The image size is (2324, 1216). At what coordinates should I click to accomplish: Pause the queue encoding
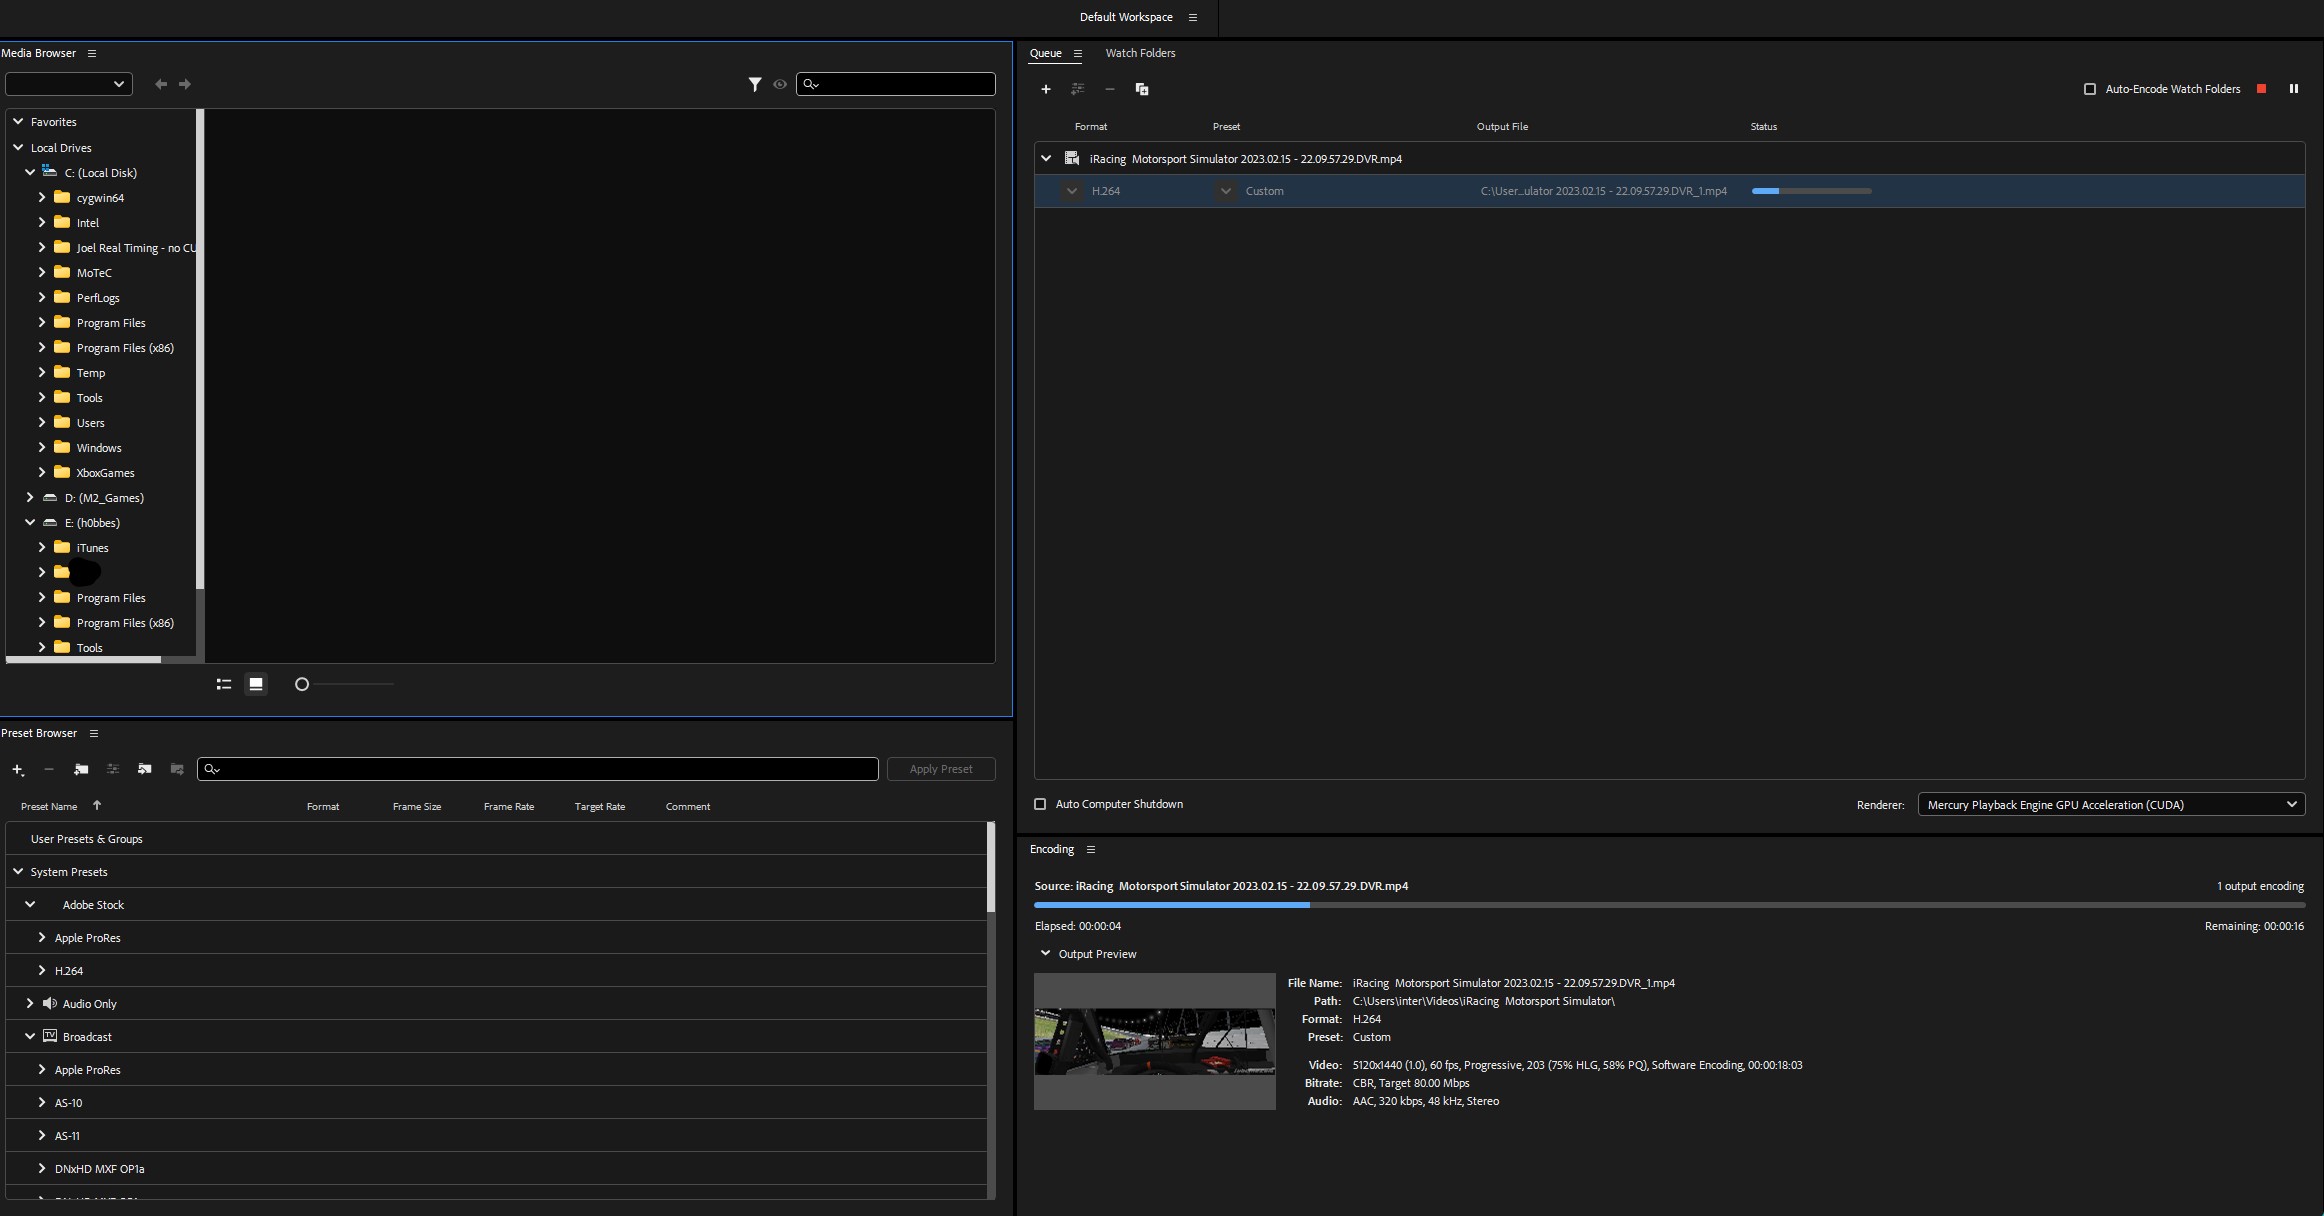click(x=2294, y=89)
